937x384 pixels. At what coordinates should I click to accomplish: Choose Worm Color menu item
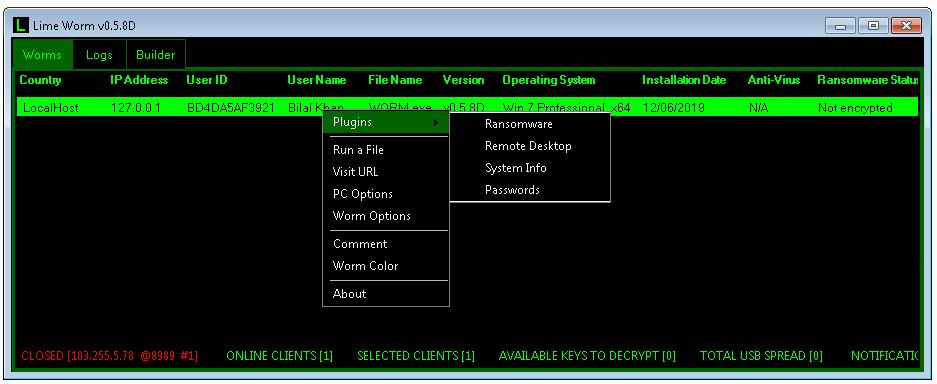coord(365,266)
